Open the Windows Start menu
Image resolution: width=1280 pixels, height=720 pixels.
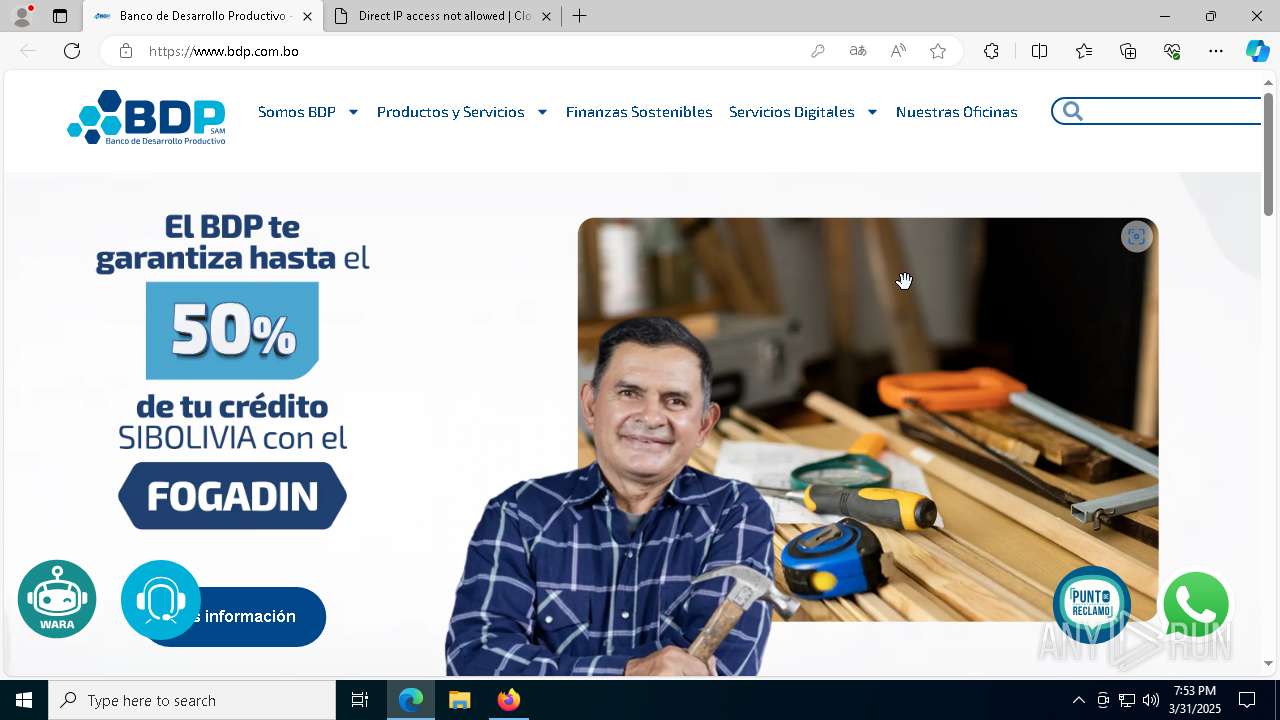pos(24,700)
